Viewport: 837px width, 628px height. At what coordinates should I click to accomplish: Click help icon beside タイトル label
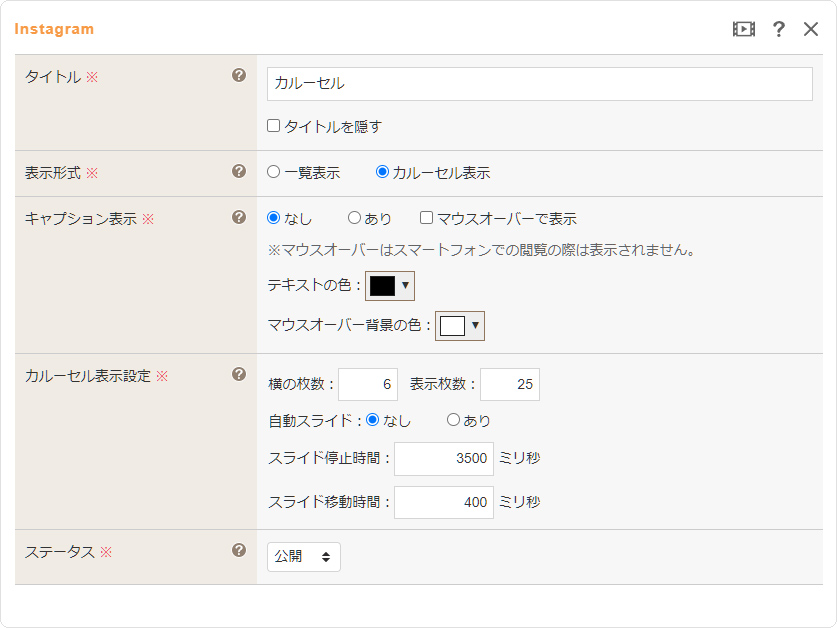coord(239,75)
